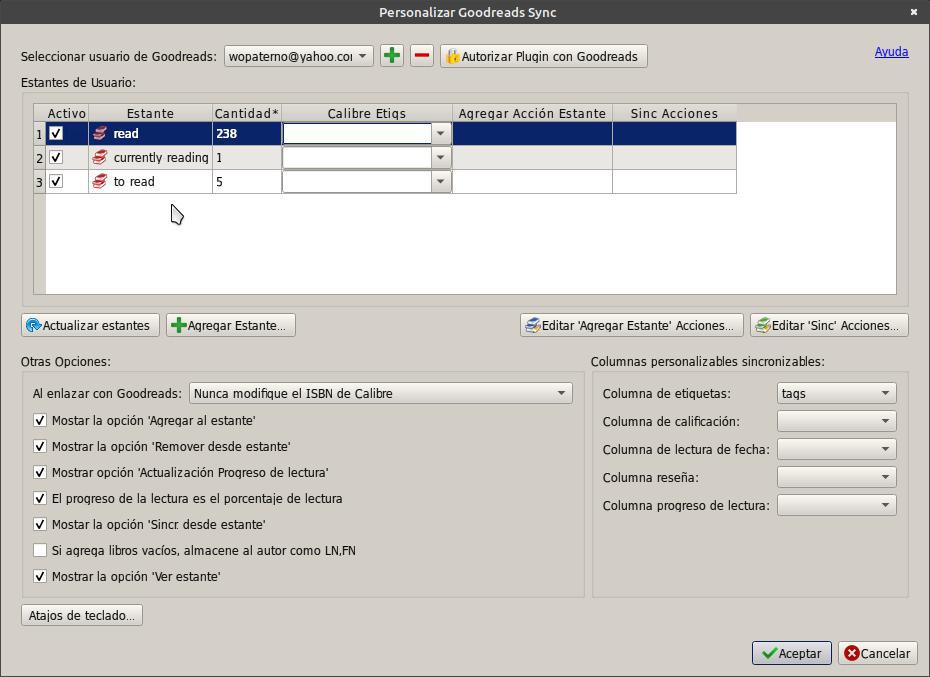Toggle 'Ver estante' option checkbox
This screenshot has height=677, width=930.
(40, 577)
